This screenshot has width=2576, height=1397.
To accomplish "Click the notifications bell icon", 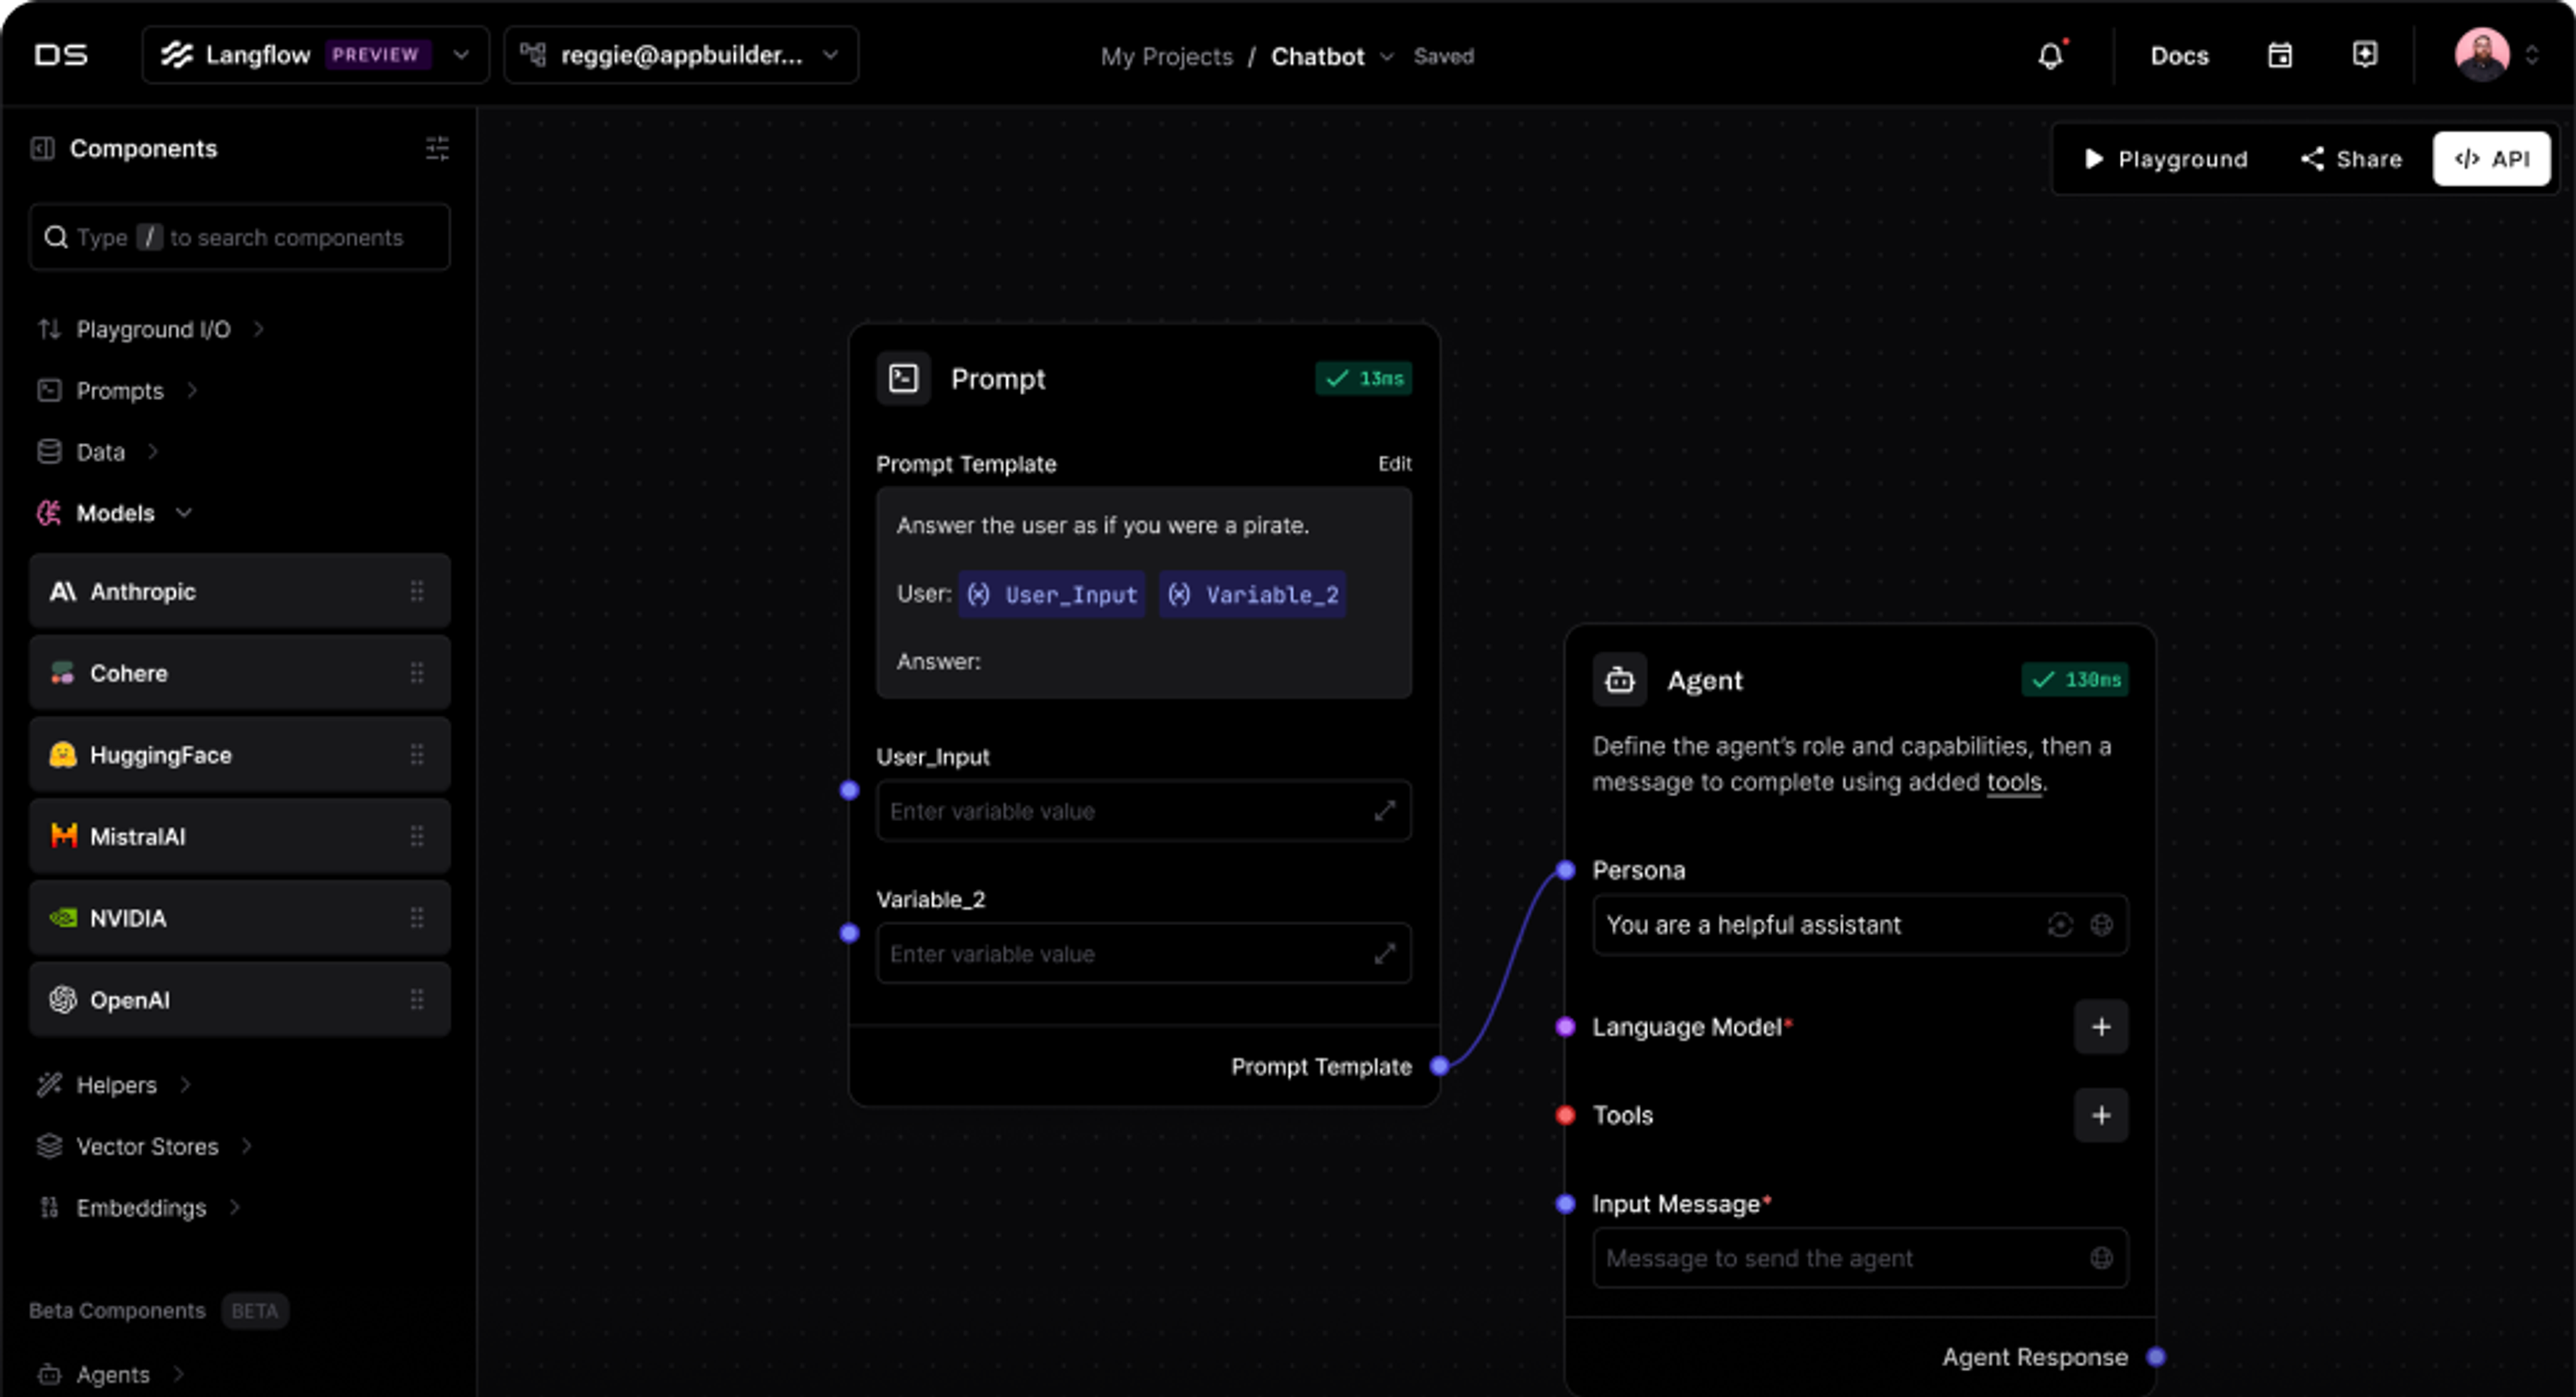I will [x=2050, y=56].
